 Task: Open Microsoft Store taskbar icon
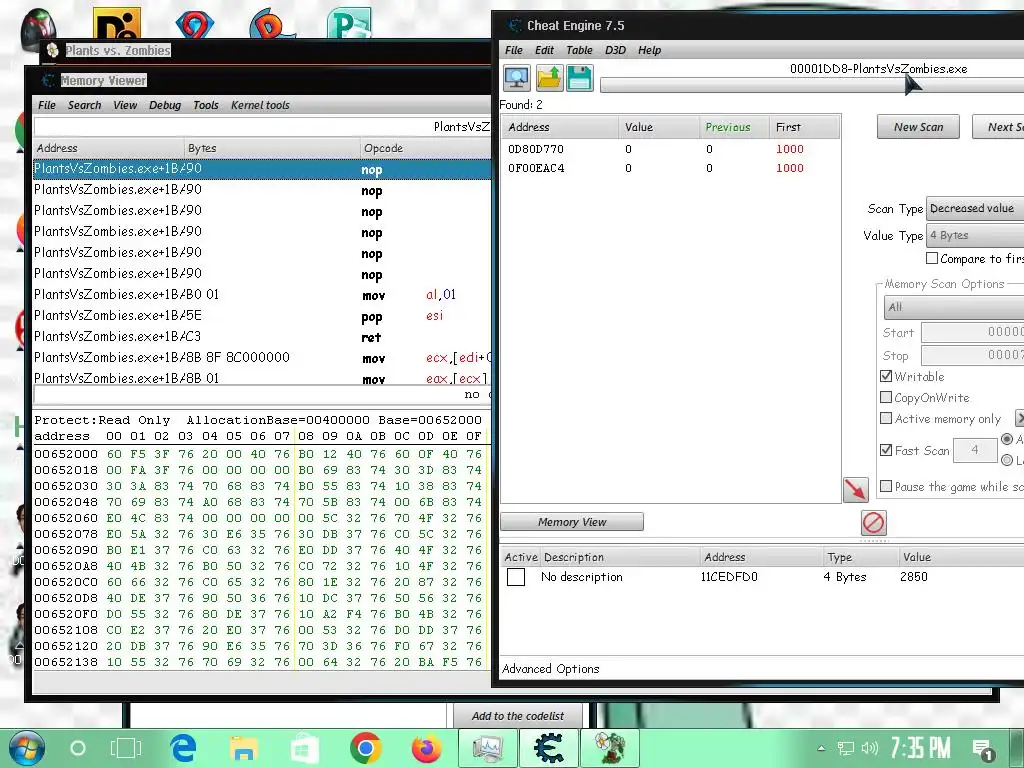(x=304, y=748)
